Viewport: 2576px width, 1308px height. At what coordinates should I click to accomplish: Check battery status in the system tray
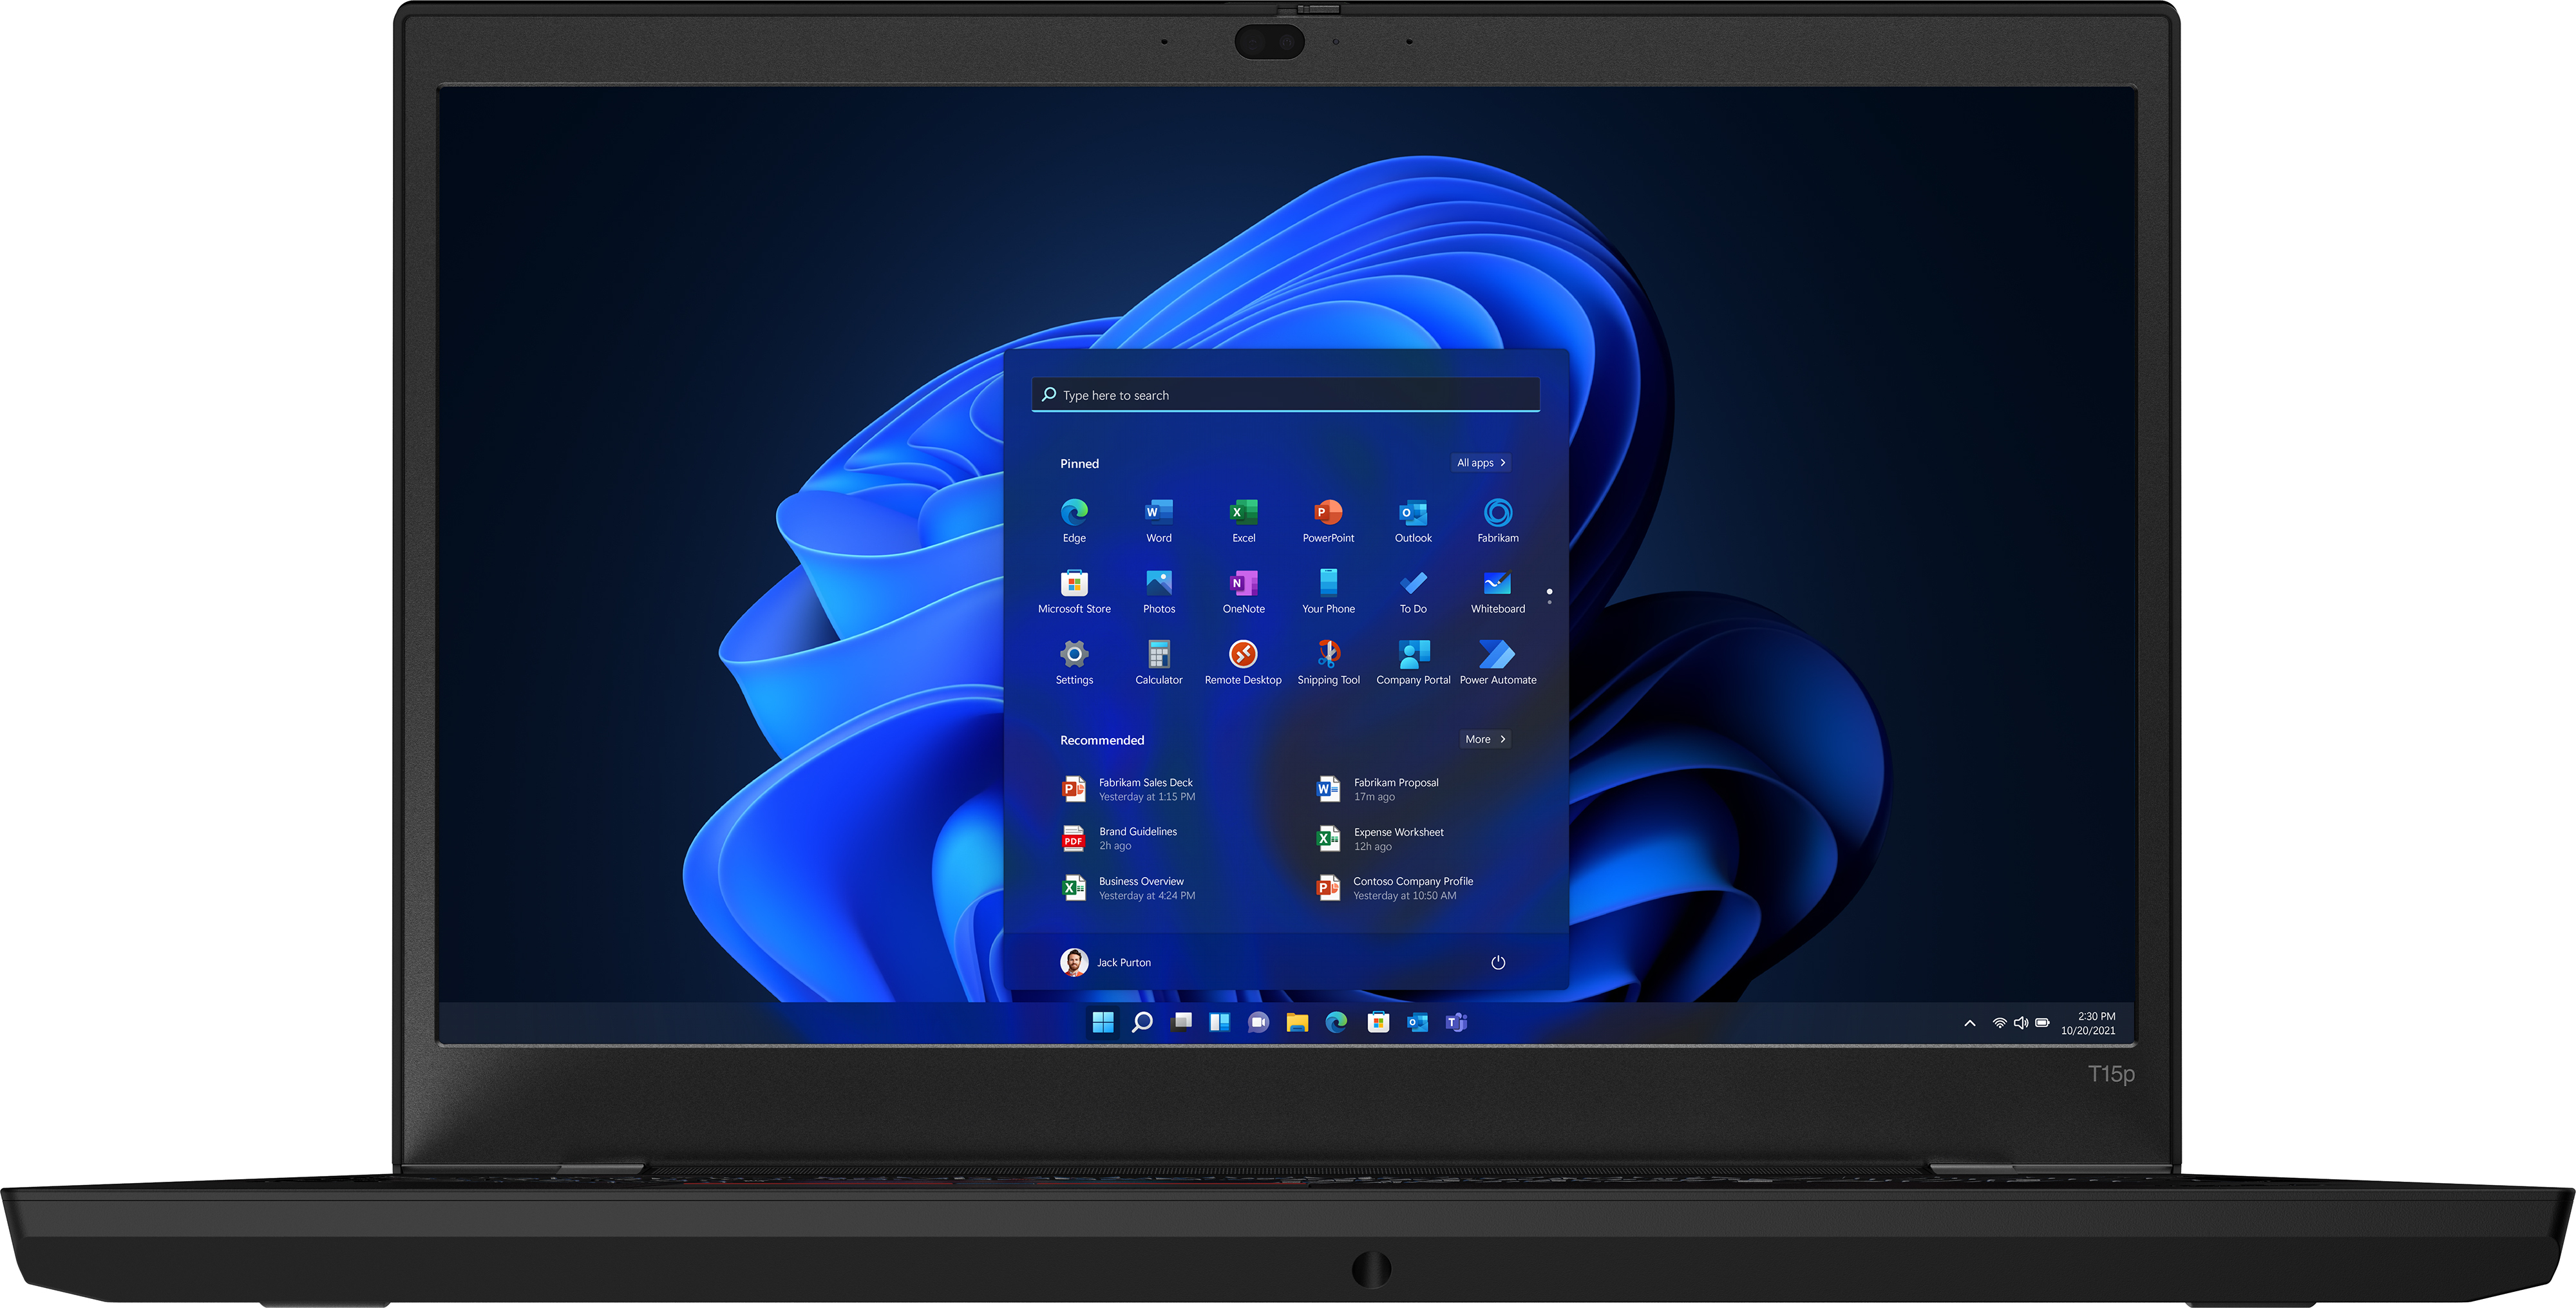(2043, 1023)
